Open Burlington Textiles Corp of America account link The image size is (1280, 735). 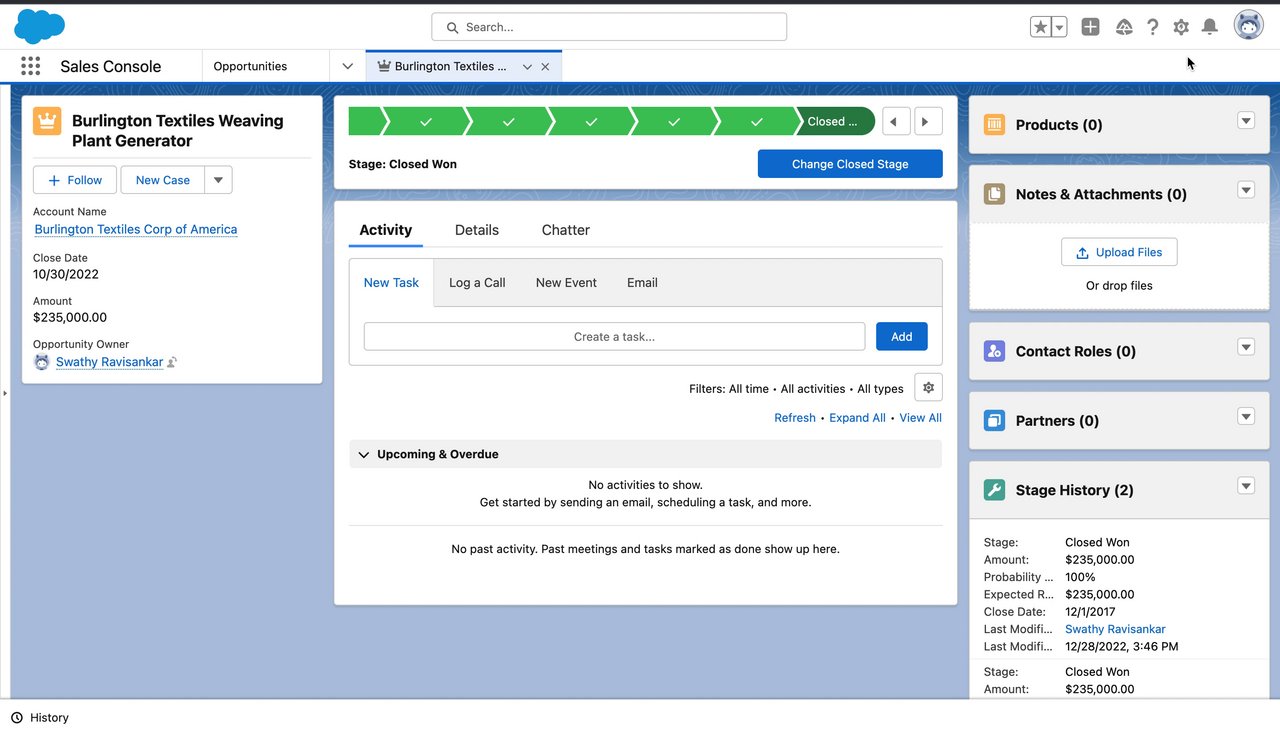click(136, 229)
